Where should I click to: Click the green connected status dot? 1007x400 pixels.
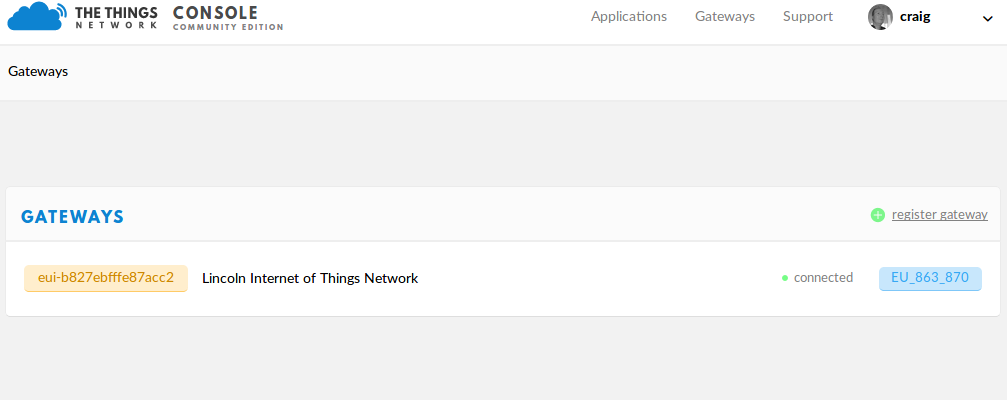(x=785, y=278)
